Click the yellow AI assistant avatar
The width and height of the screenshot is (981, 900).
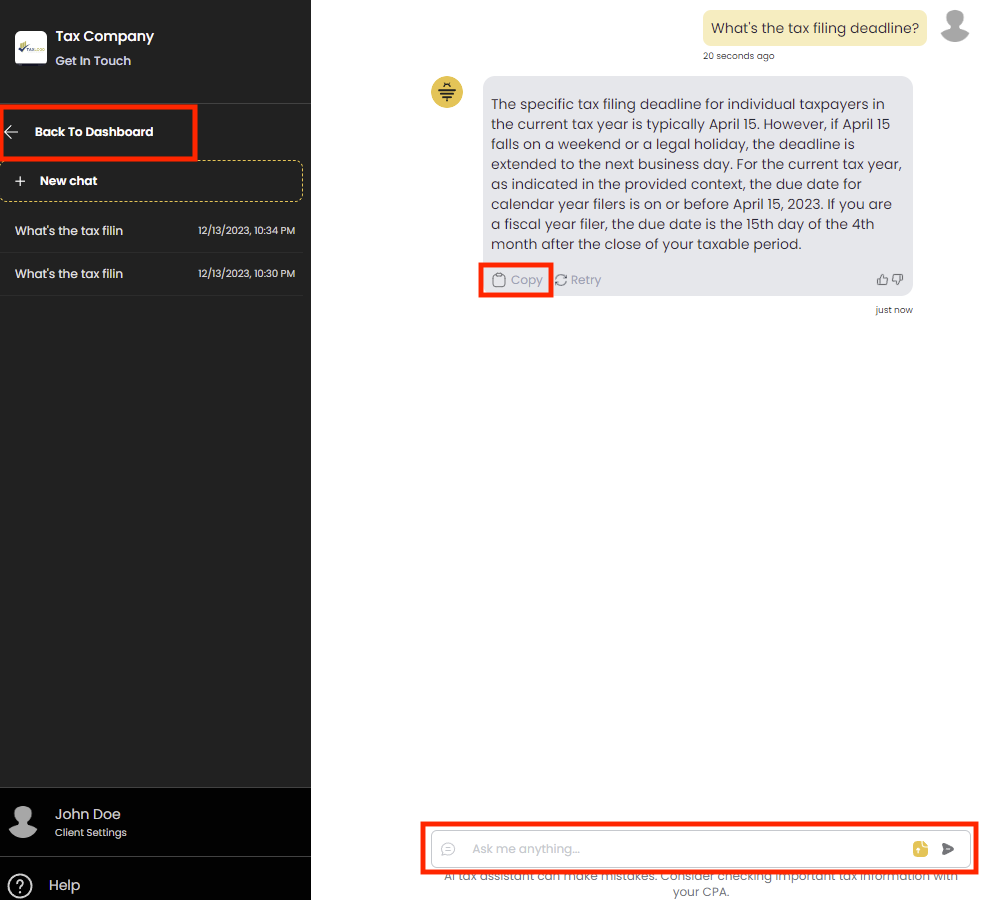click(447, 92)
